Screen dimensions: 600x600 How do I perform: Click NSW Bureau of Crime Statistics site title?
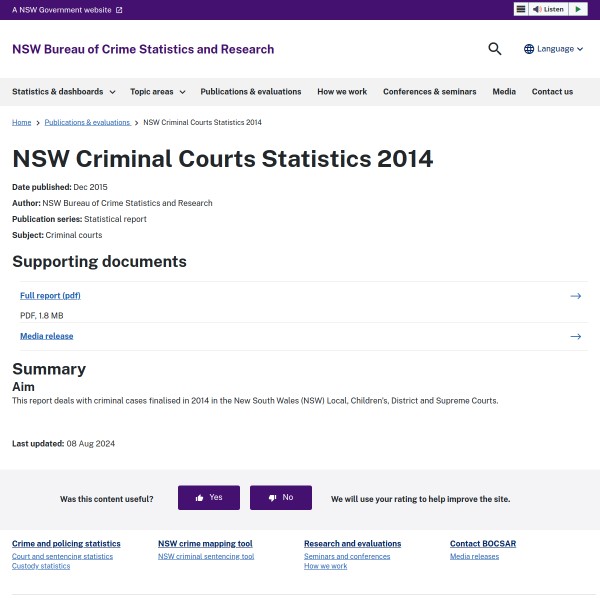(x=143, y=49)
